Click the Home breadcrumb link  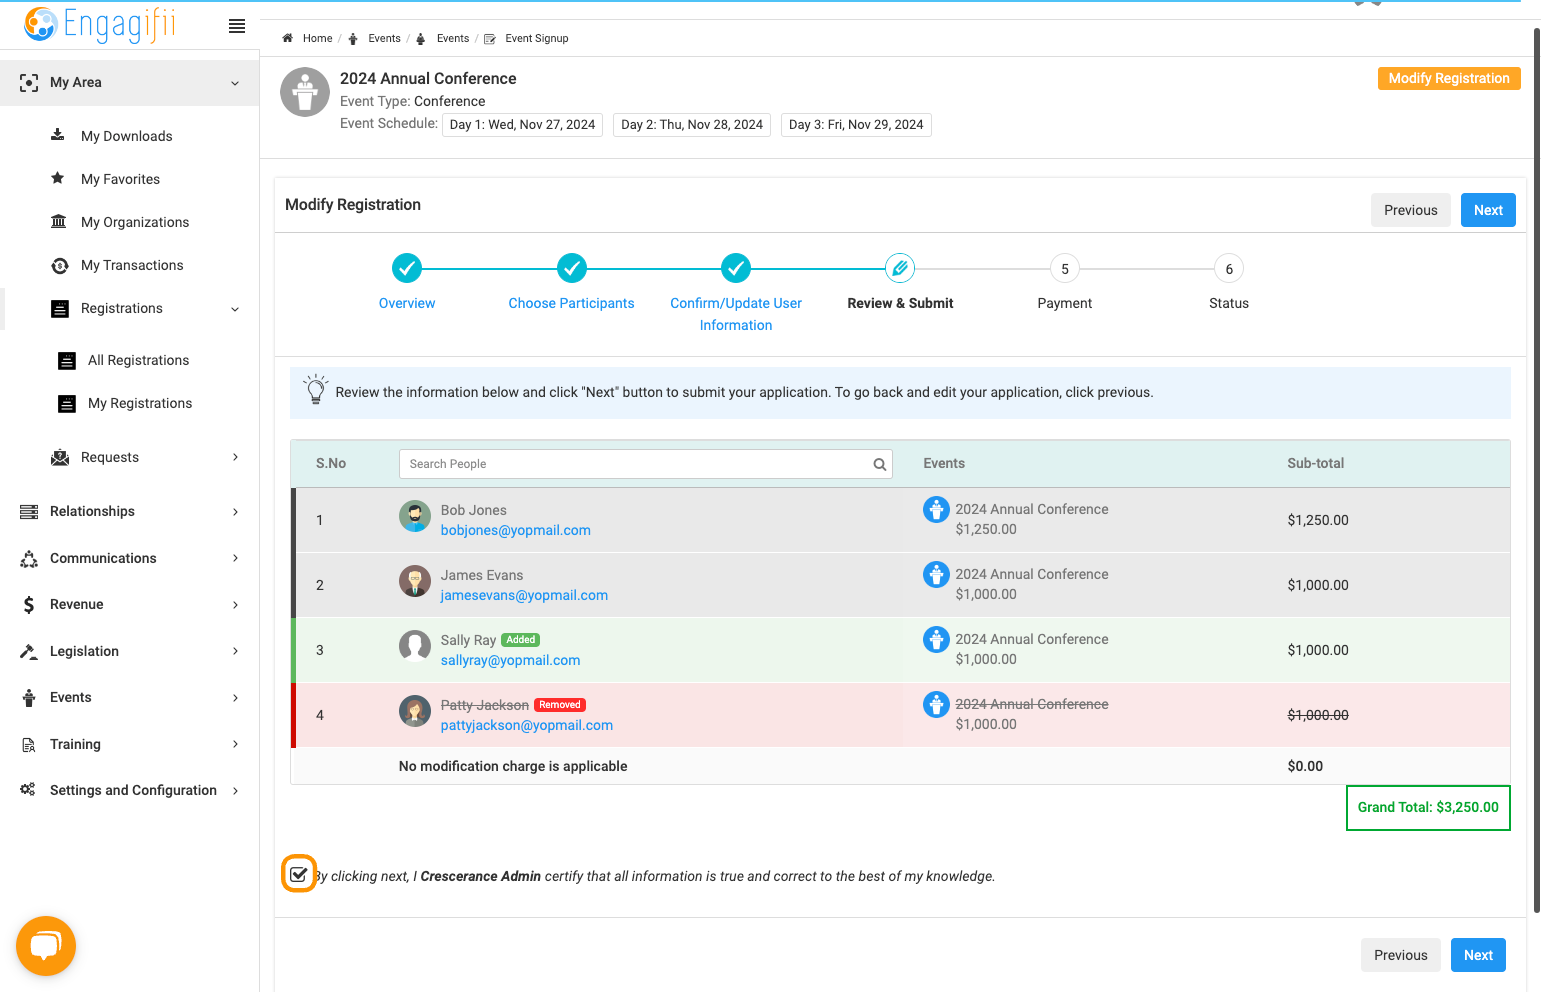pos(318,38)
